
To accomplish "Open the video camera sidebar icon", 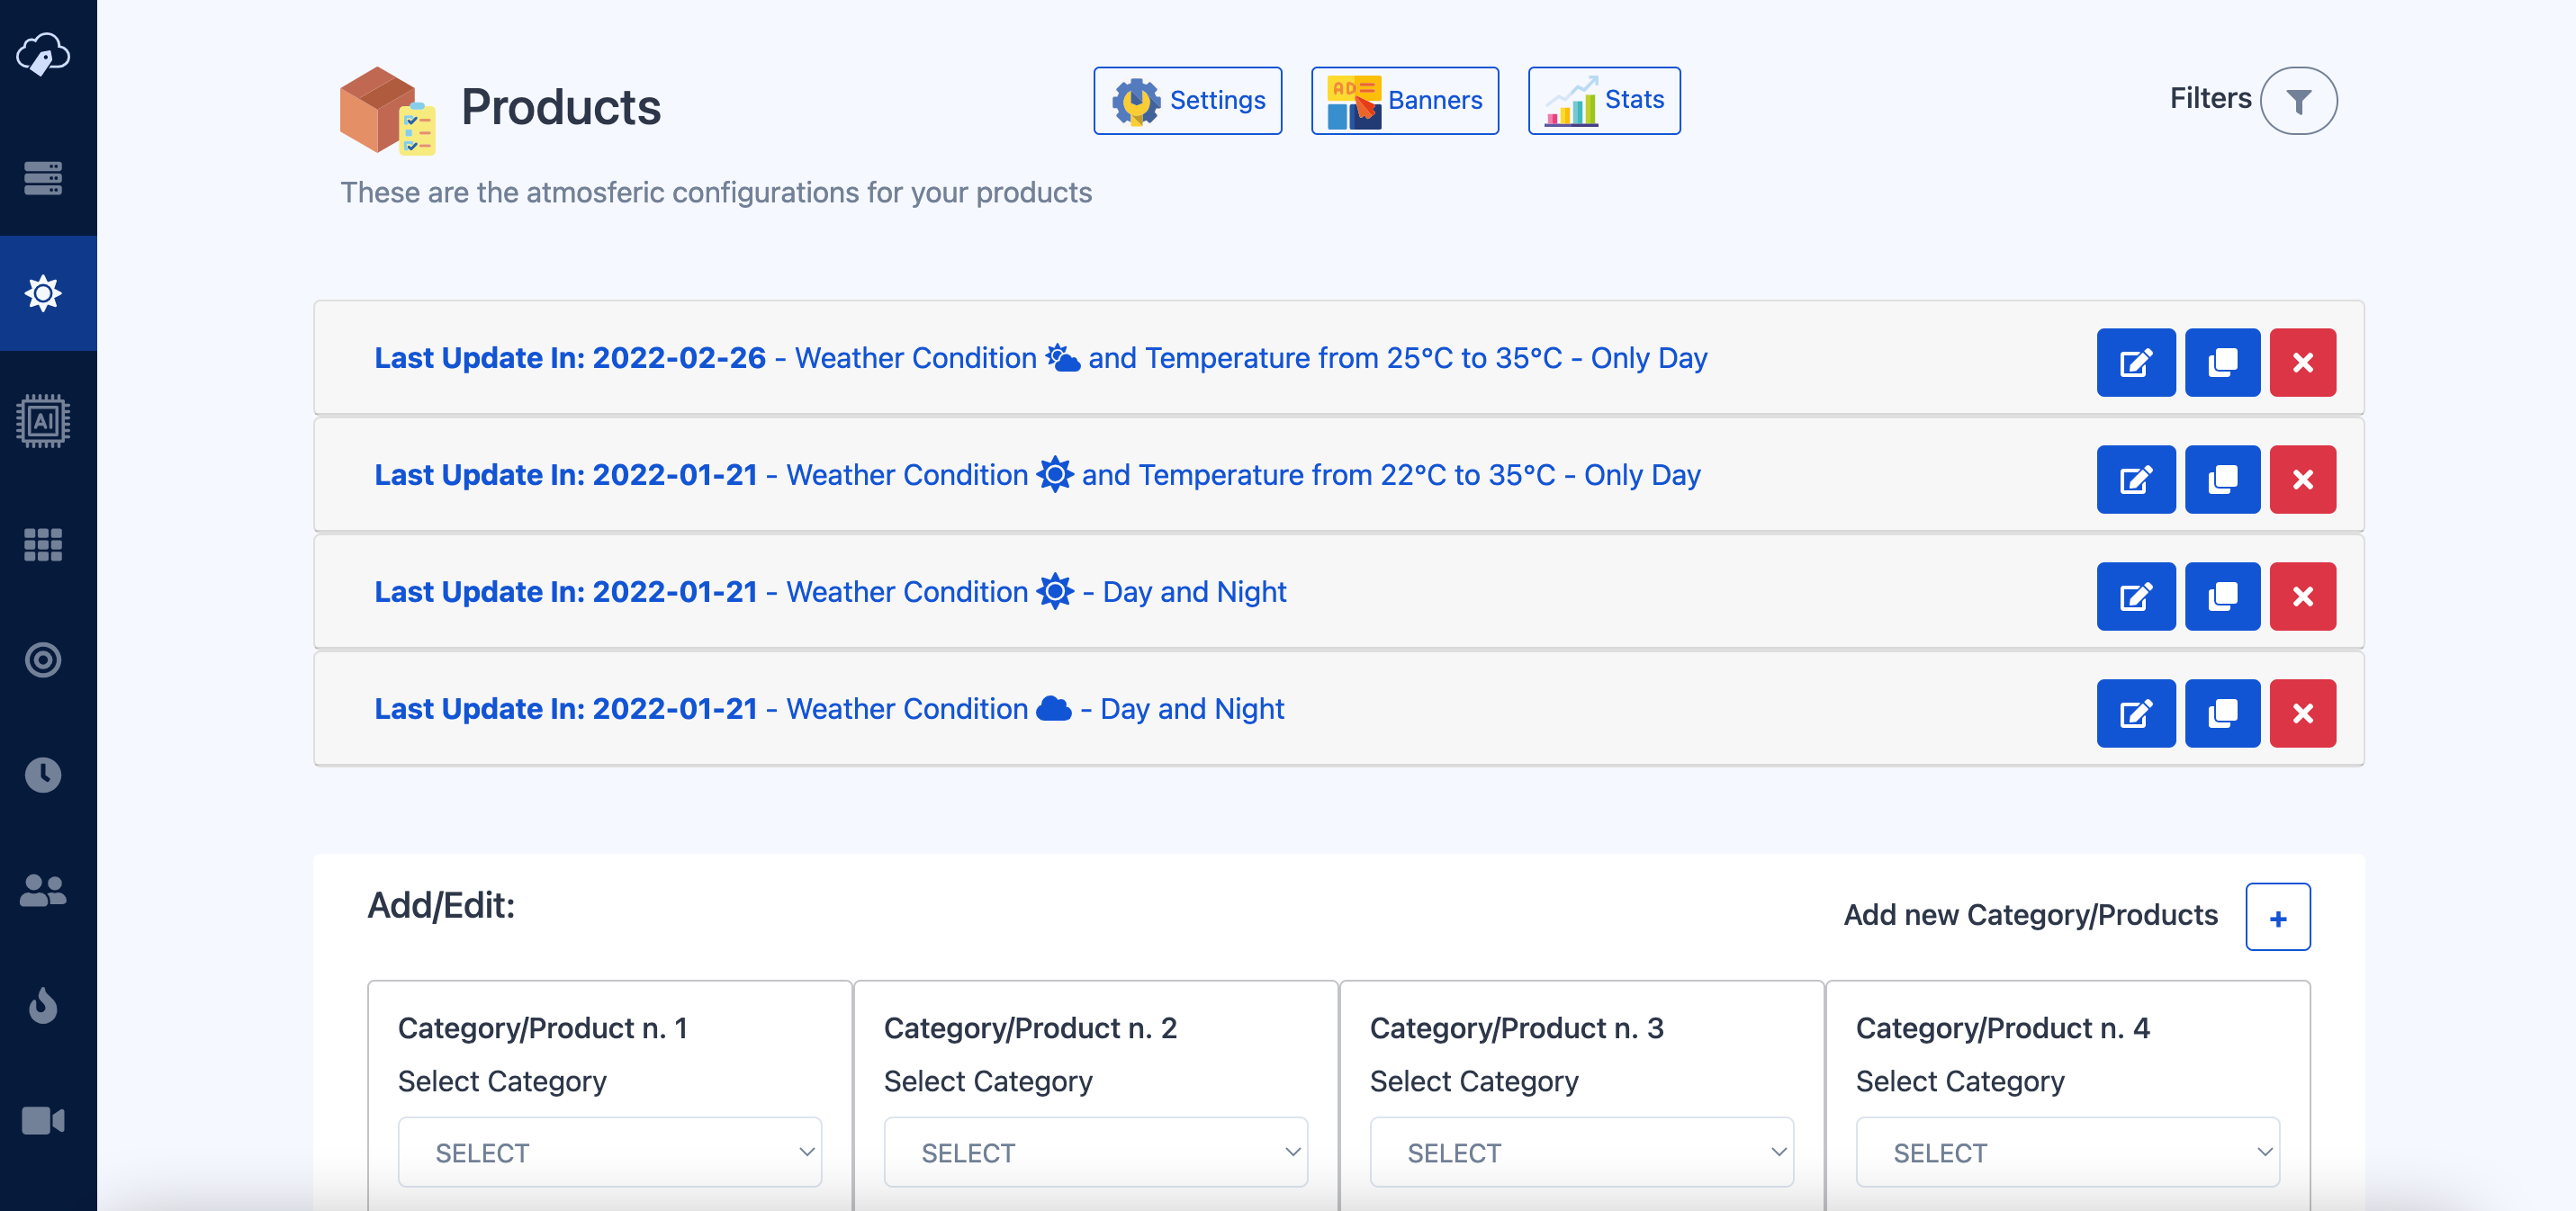I will coord(43,1120).
